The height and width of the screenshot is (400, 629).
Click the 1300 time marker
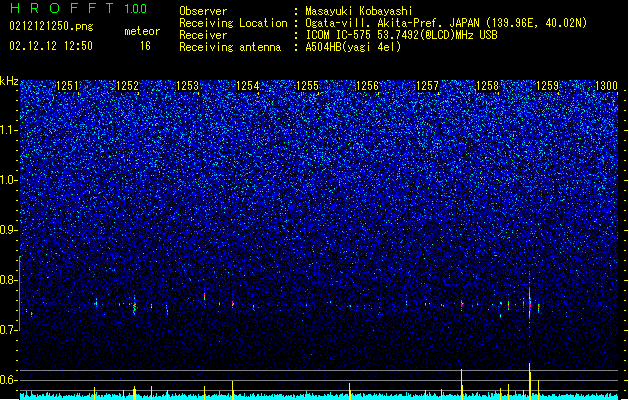607,86
